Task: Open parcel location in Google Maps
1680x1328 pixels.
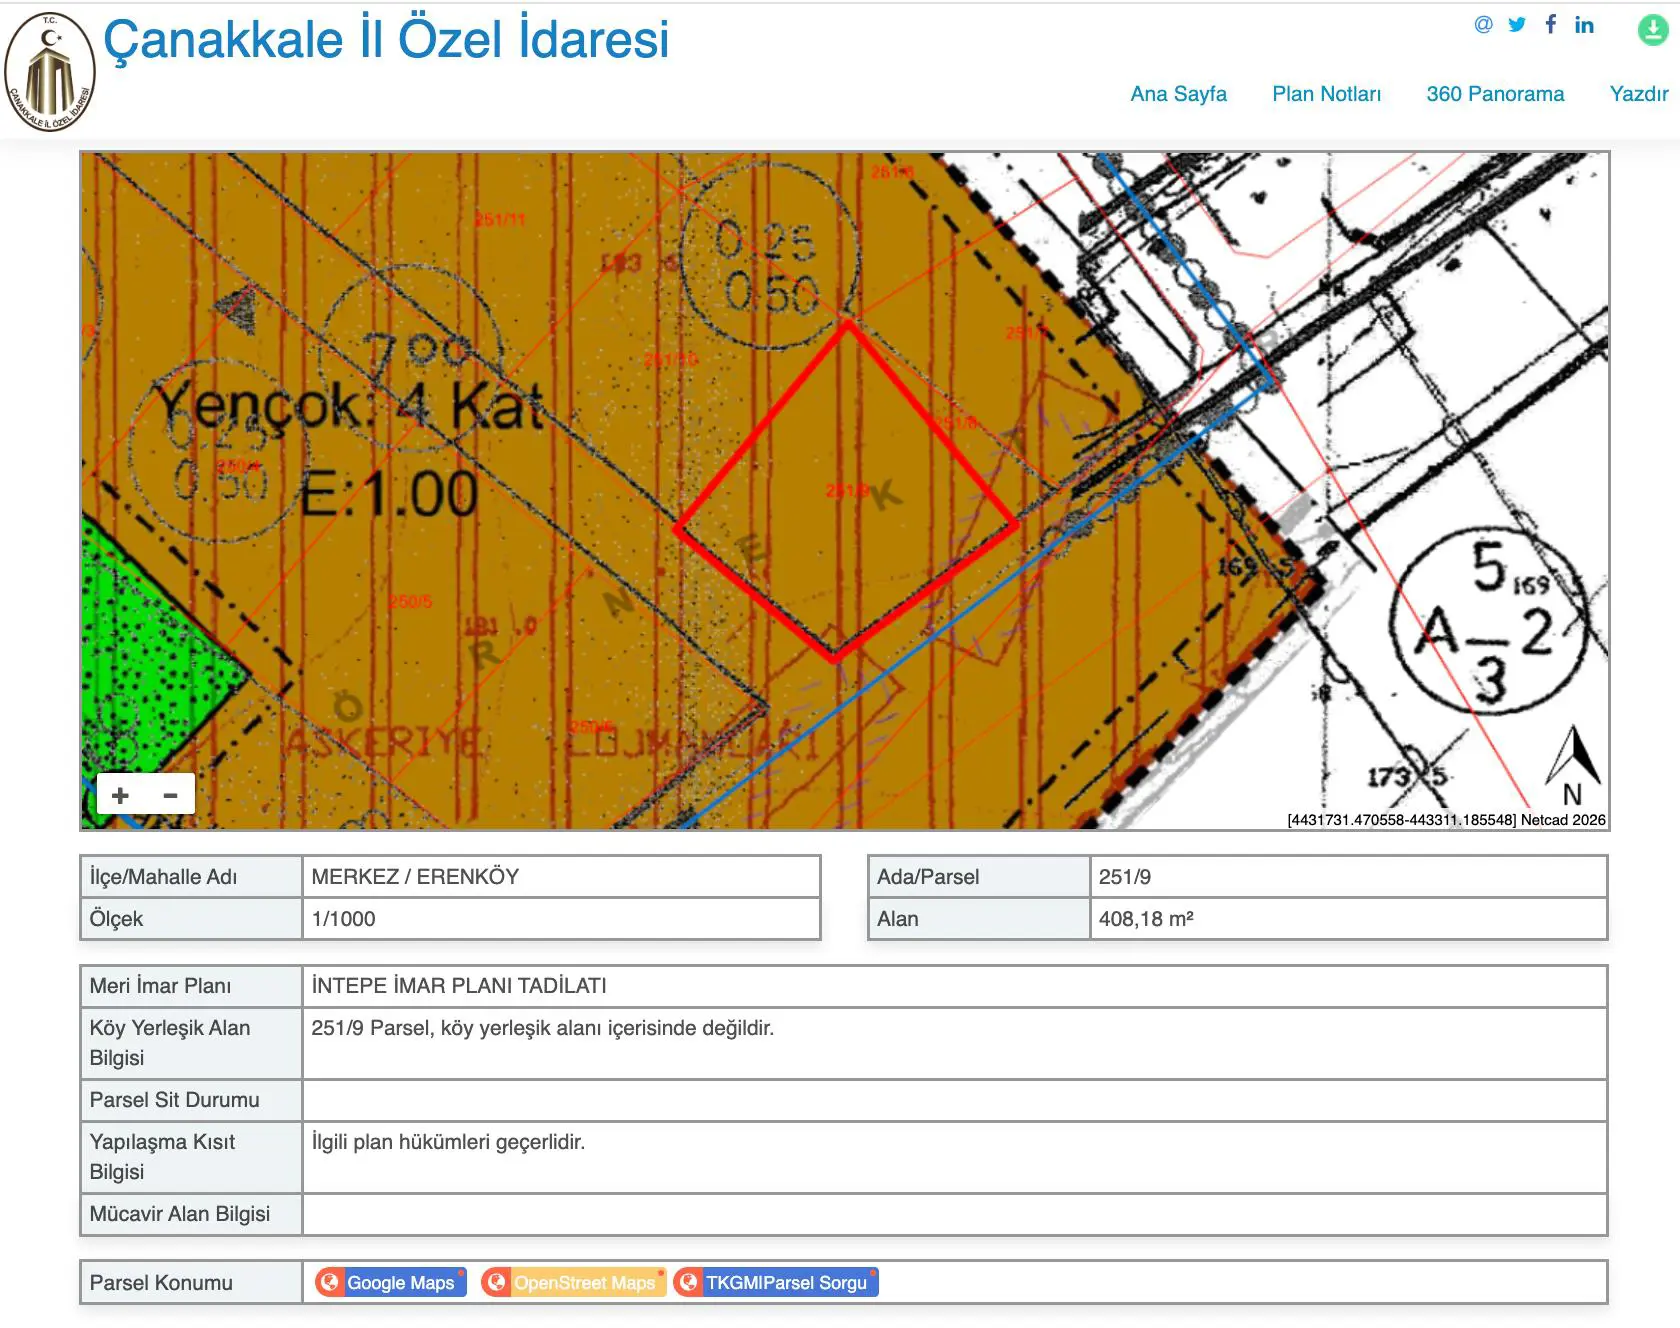Action: click(391, 1282)
